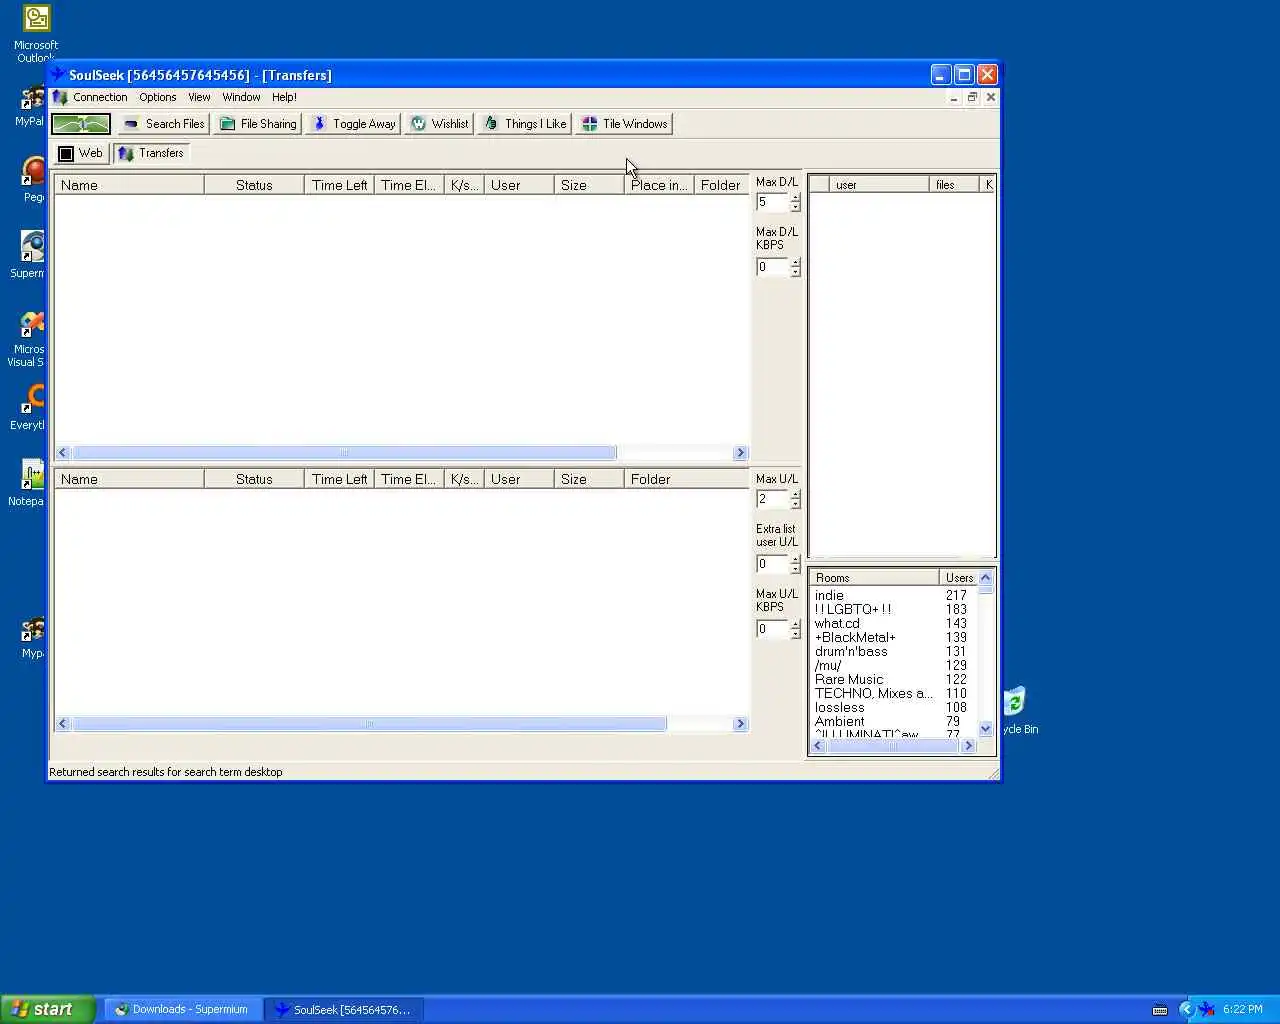1280x1024 pixels.
Task: Click the Max D/L input field
Action: tap(772, 202)
